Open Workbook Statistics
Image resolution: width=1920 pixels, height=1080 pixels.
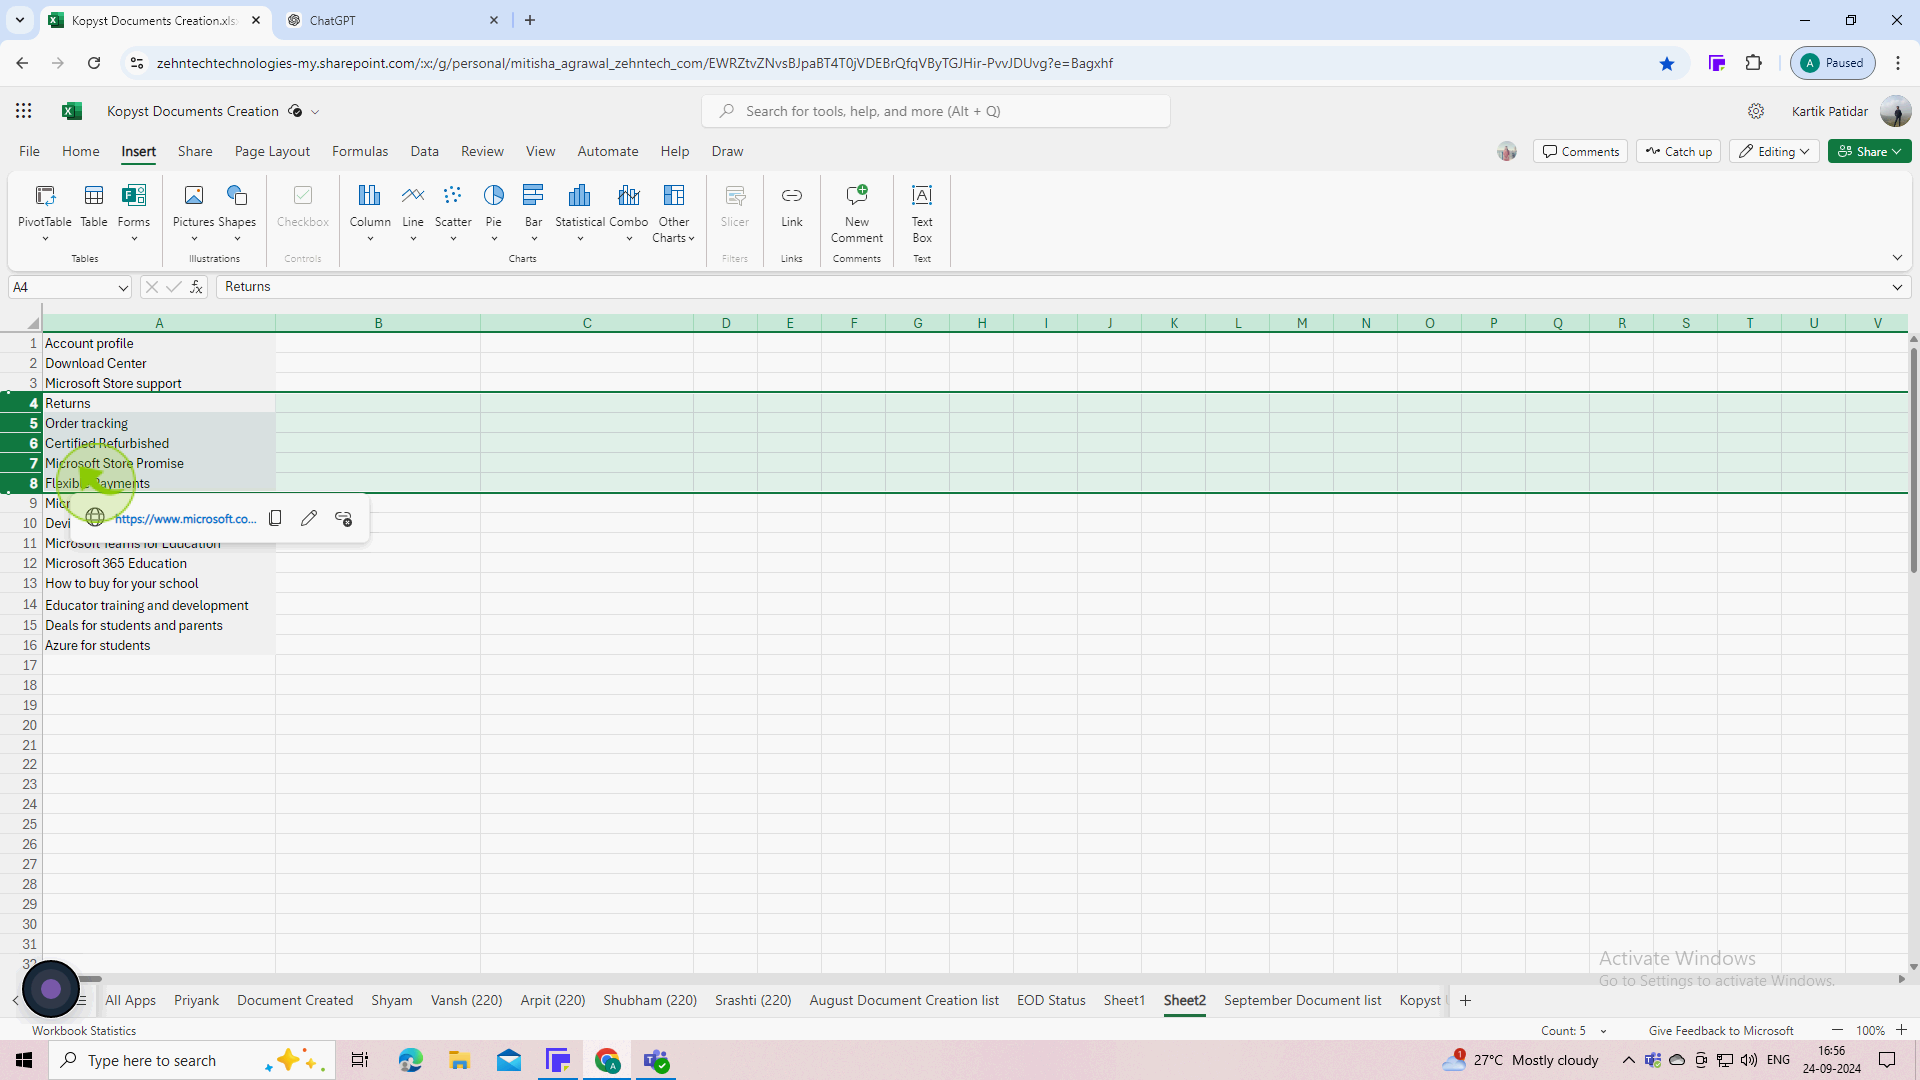[84, 1031]
